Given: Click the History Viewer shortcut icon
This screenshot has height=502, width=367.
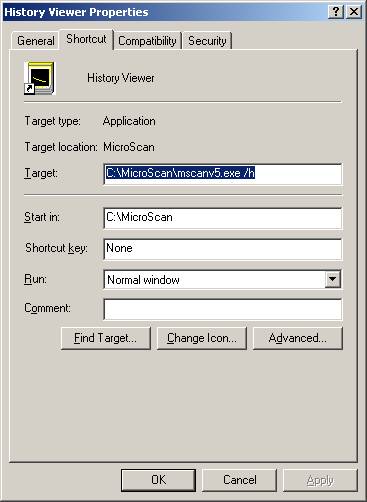Looking at the screenshot, I should point(39,78).
